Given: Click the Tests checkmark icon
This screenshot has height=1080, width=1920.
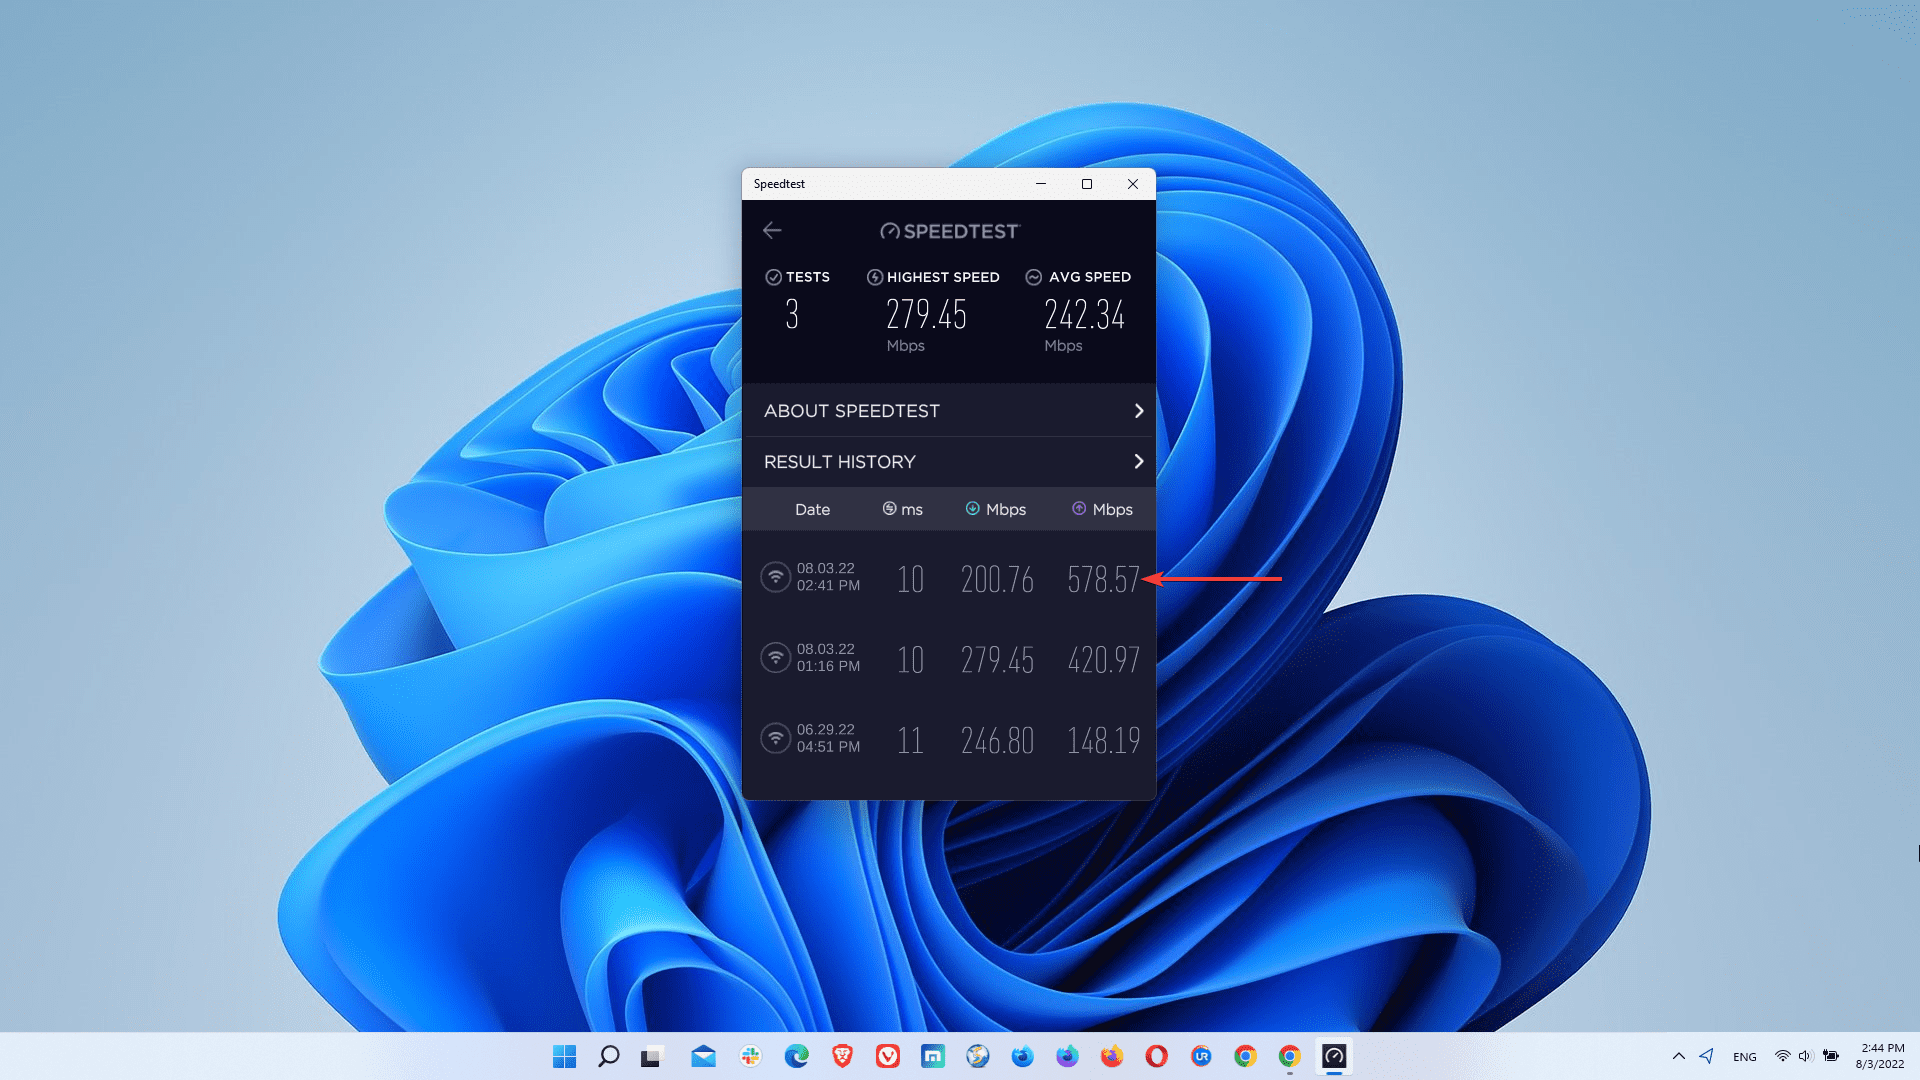Looking at the screenshot, I should (773, 277).
